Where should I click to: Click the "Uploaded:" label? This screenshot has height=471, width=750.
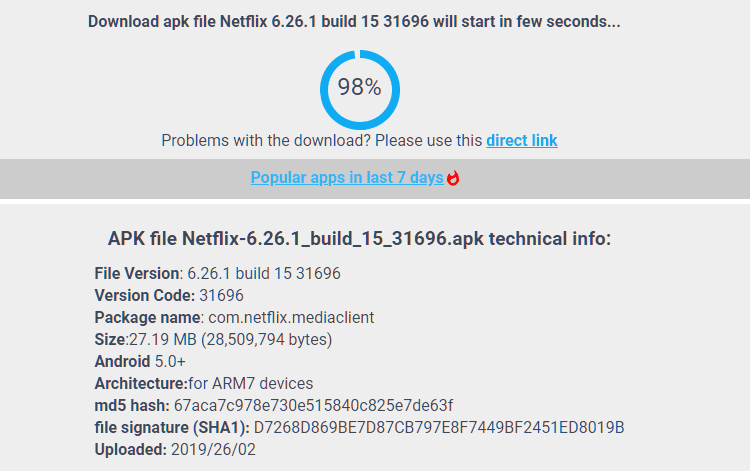[131, 449]
